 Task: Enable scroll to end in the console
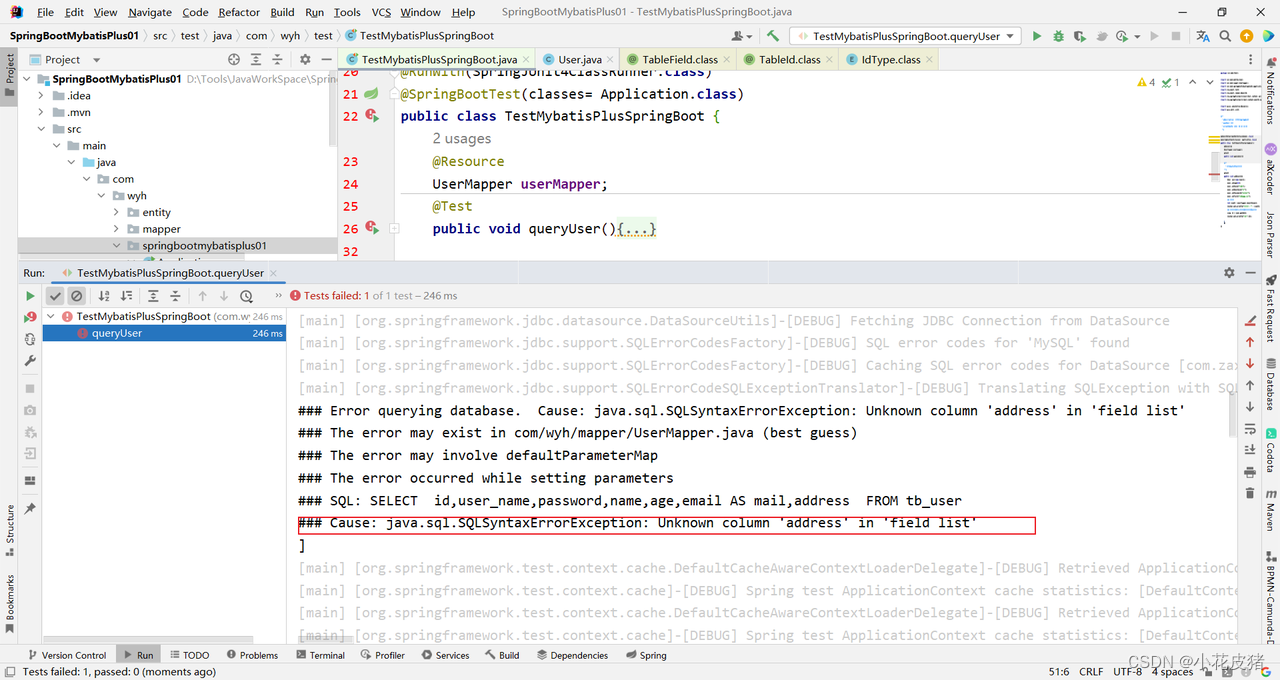point(1250,450)
